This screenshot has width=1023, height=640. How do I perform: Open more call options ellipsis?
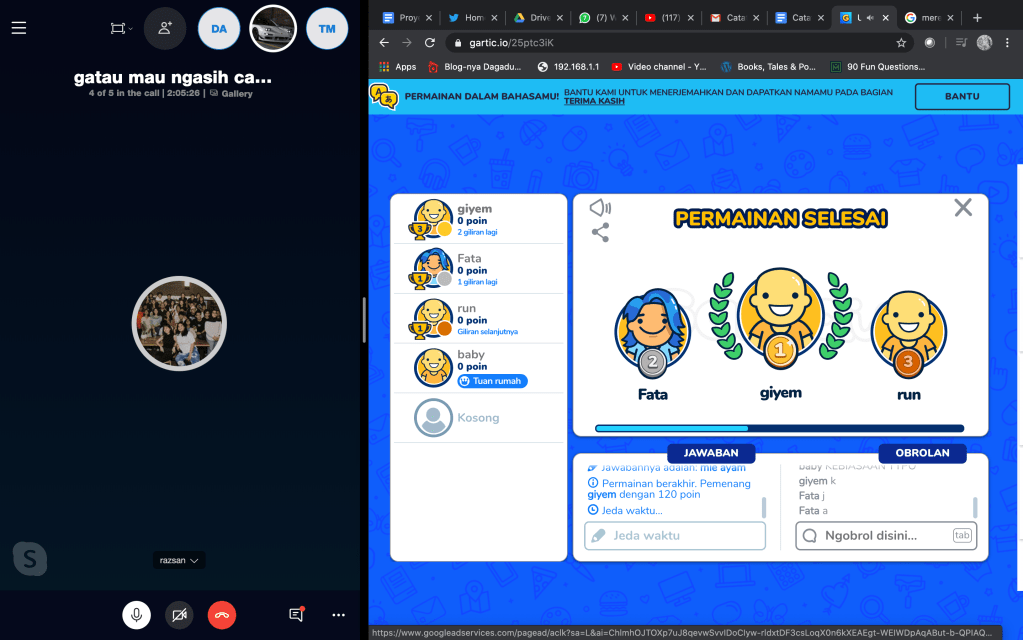click(x=339, y=614)
